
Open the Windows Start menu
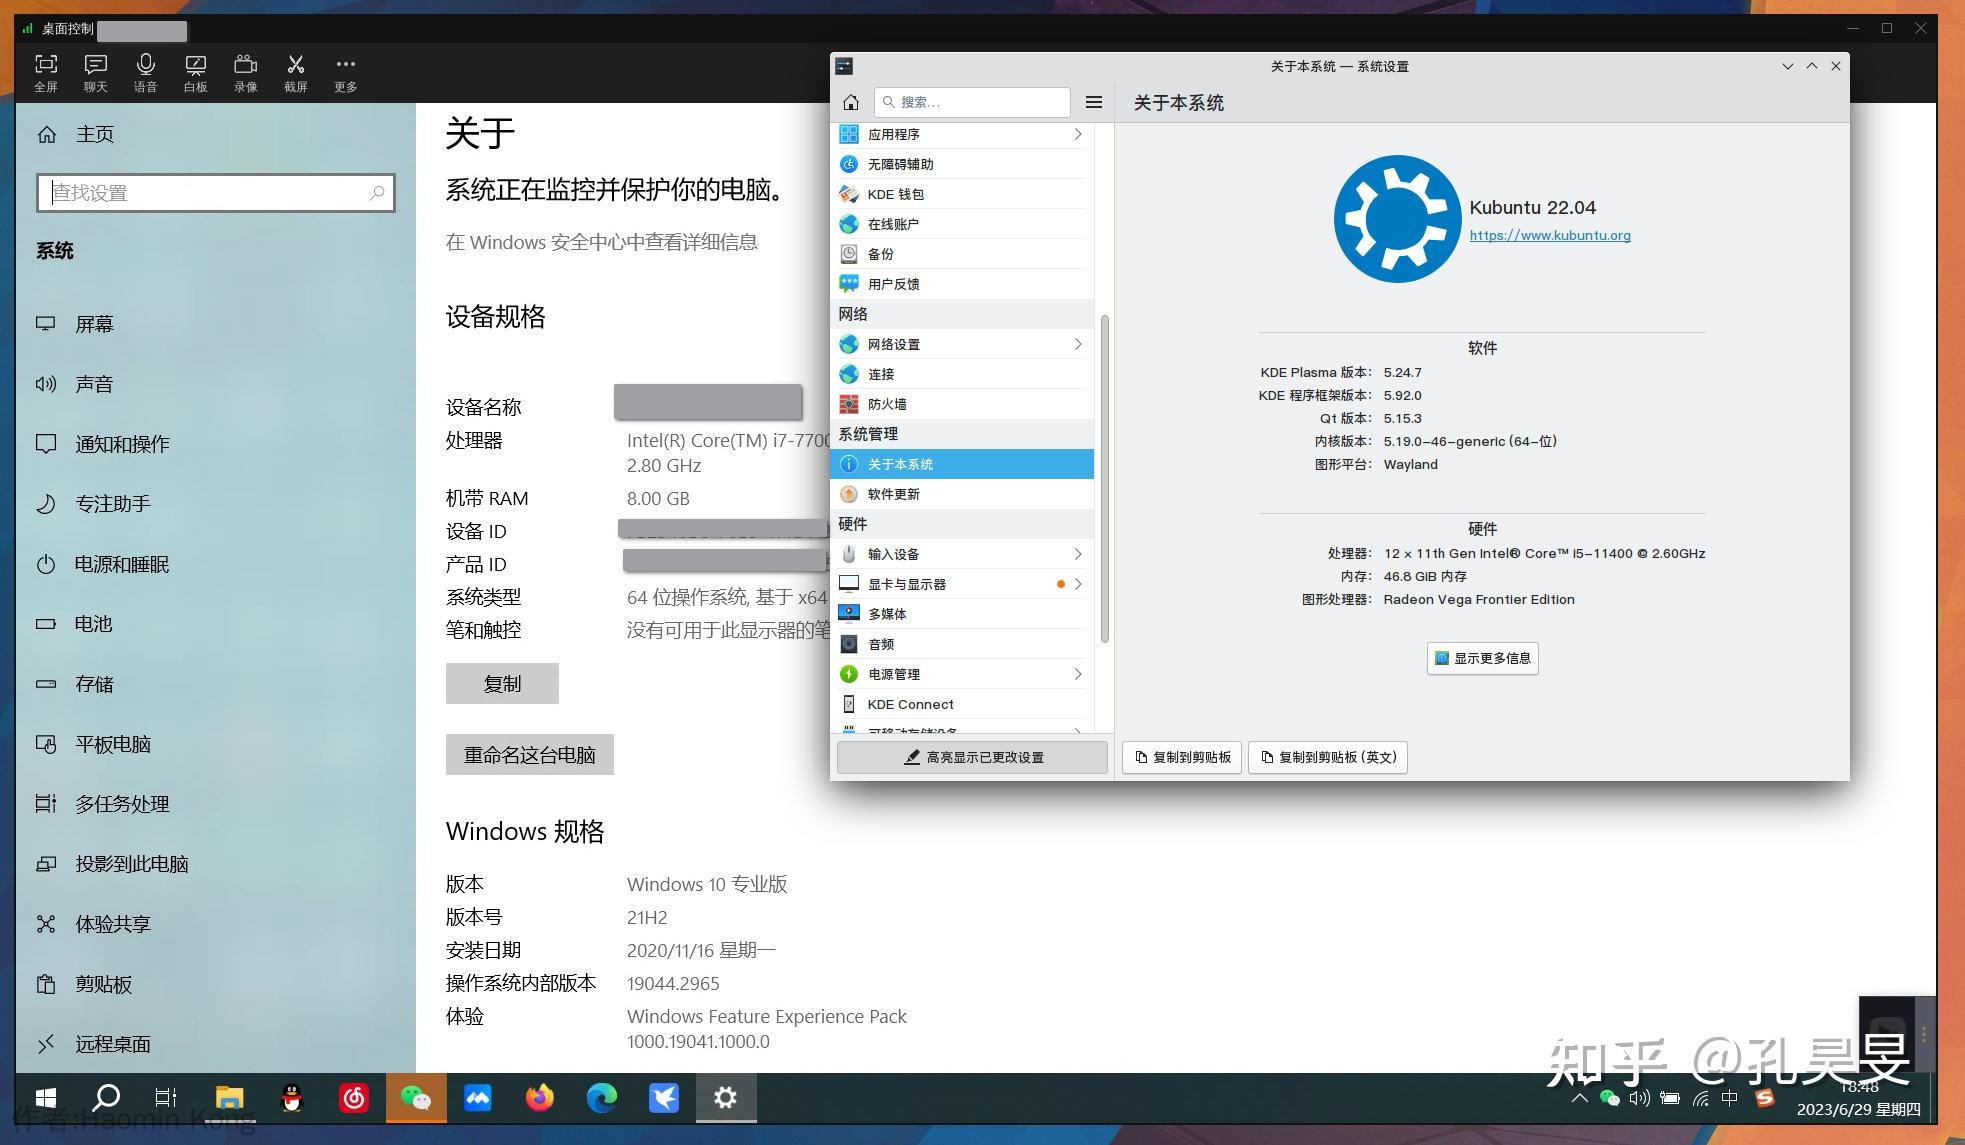click(46, 1098)
